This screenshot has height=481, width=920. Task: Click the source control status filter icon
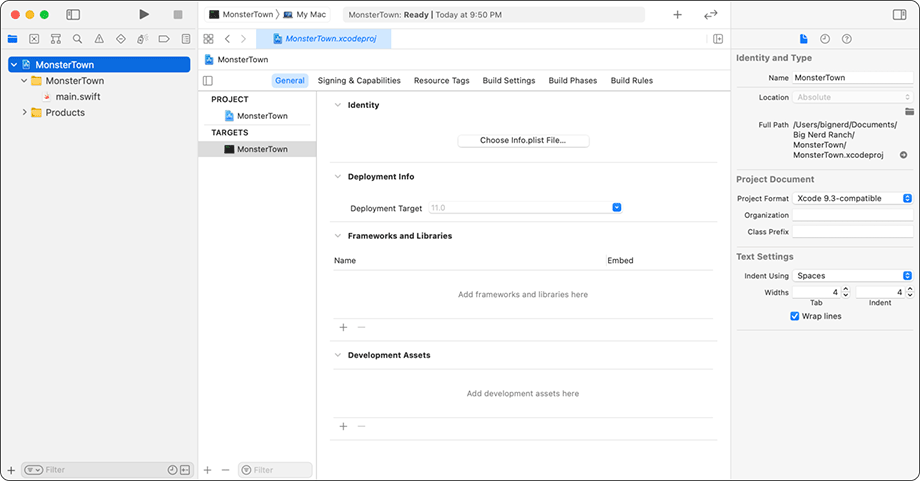185,470
